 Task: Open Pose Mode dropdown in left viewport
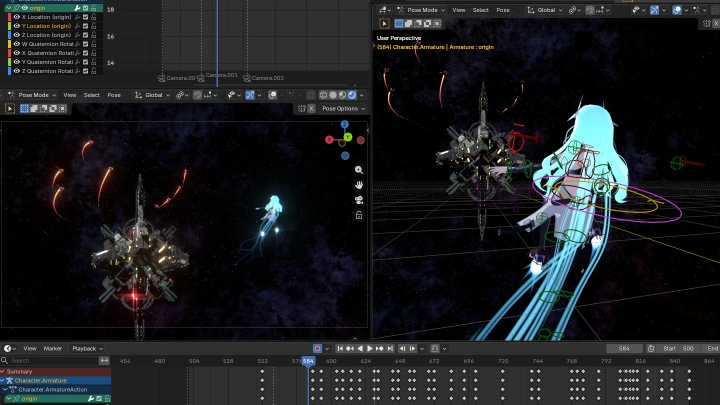[31, 95]
